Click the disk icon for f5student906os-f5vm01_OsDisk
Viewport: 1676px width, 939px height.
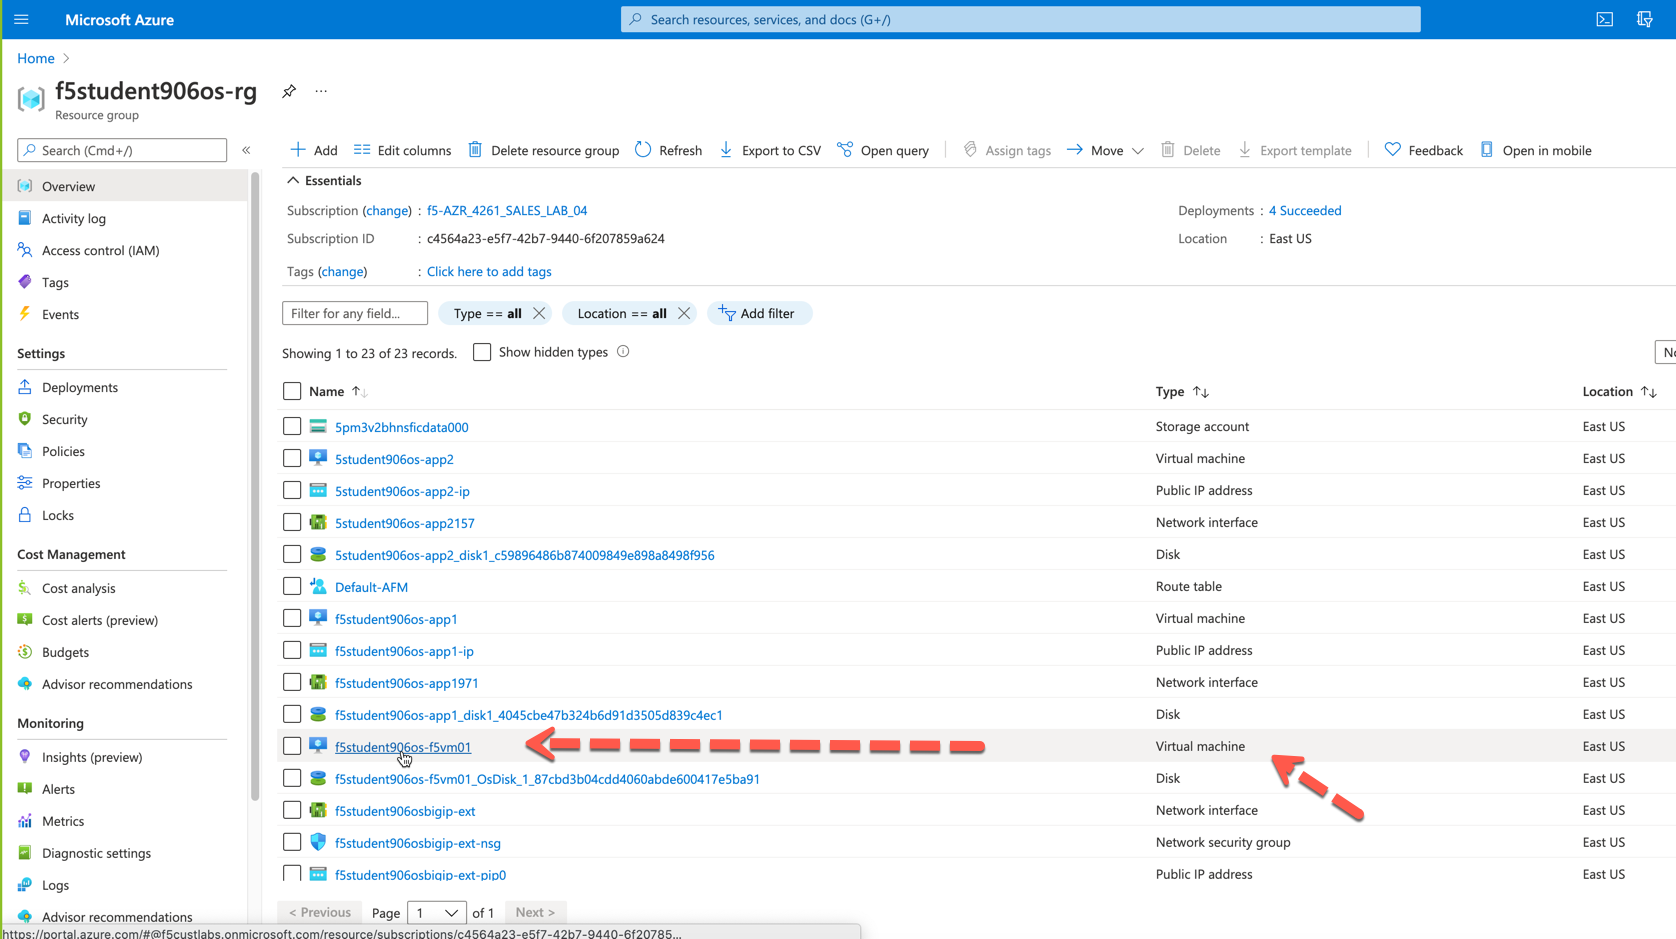coord(318,778)
